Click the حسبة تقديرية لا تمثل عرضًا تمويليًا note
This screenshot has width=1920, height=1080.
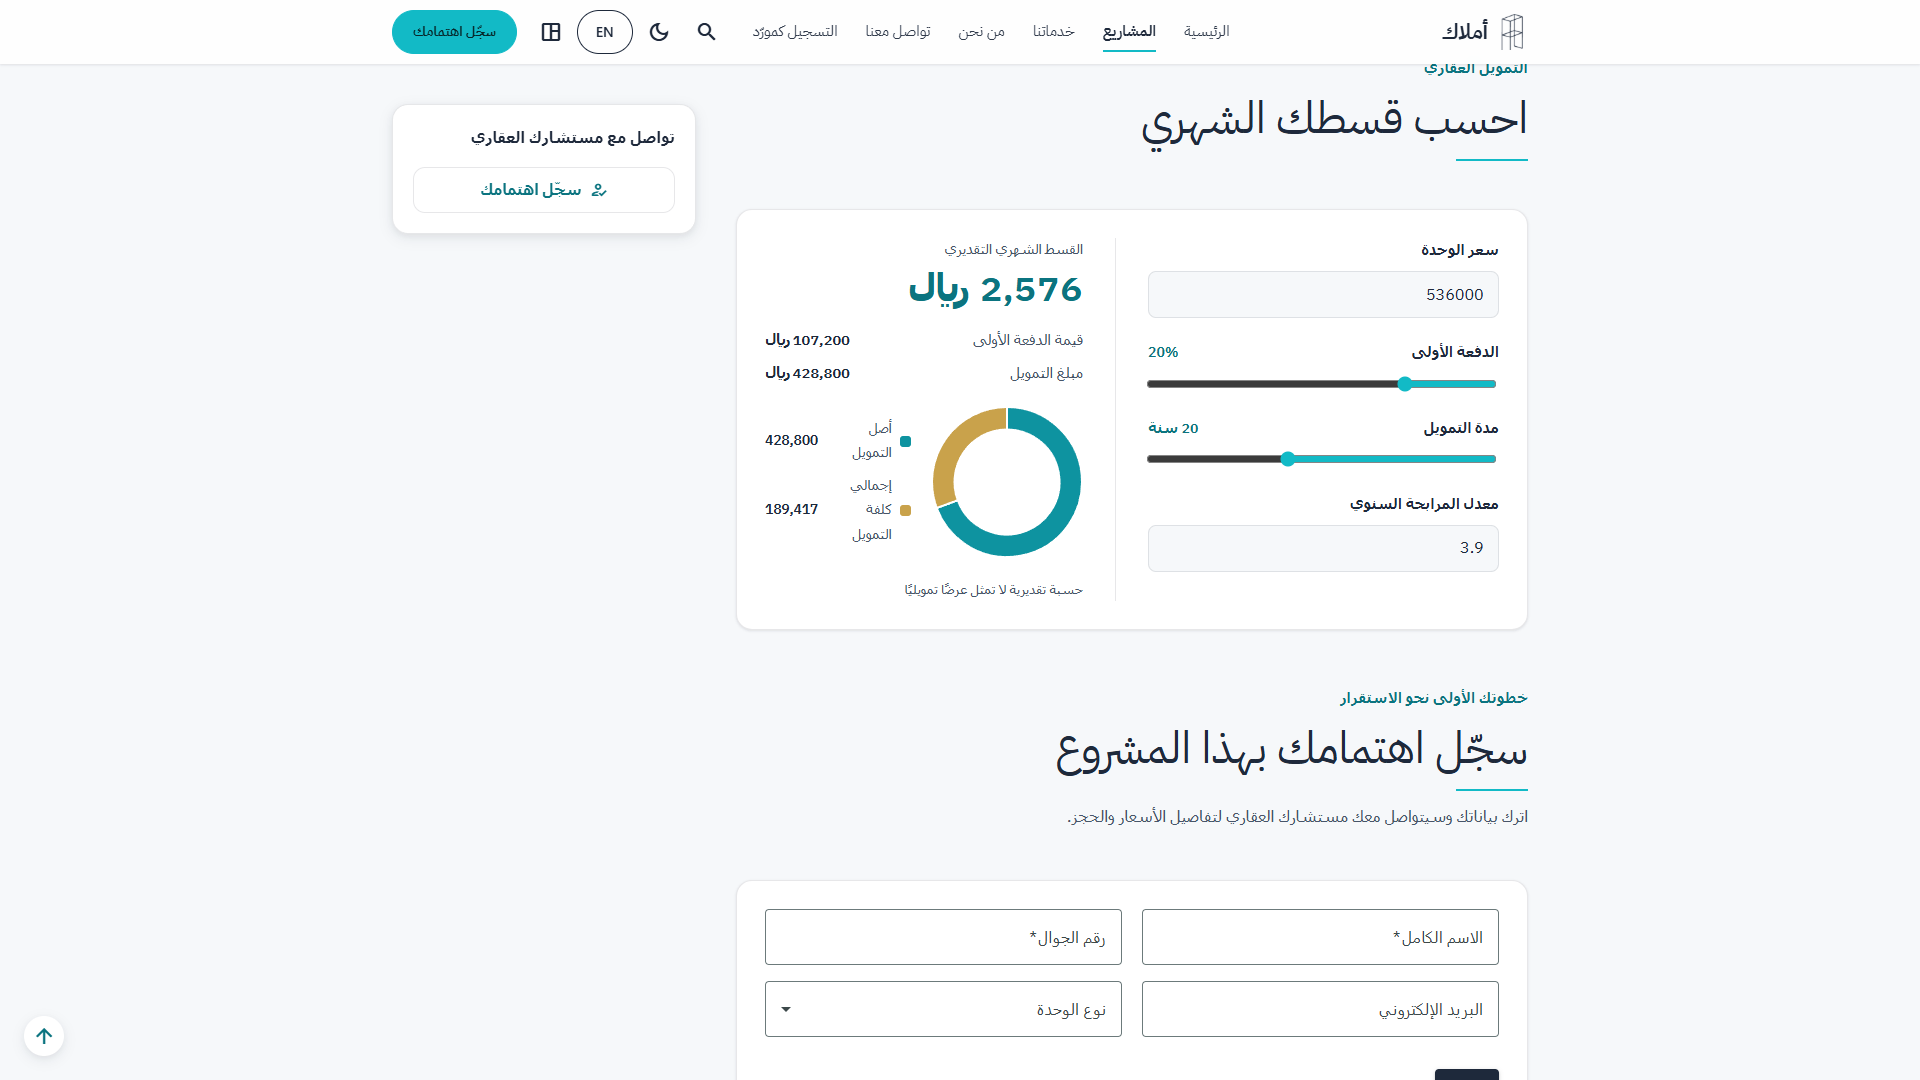tap(993, 590)
